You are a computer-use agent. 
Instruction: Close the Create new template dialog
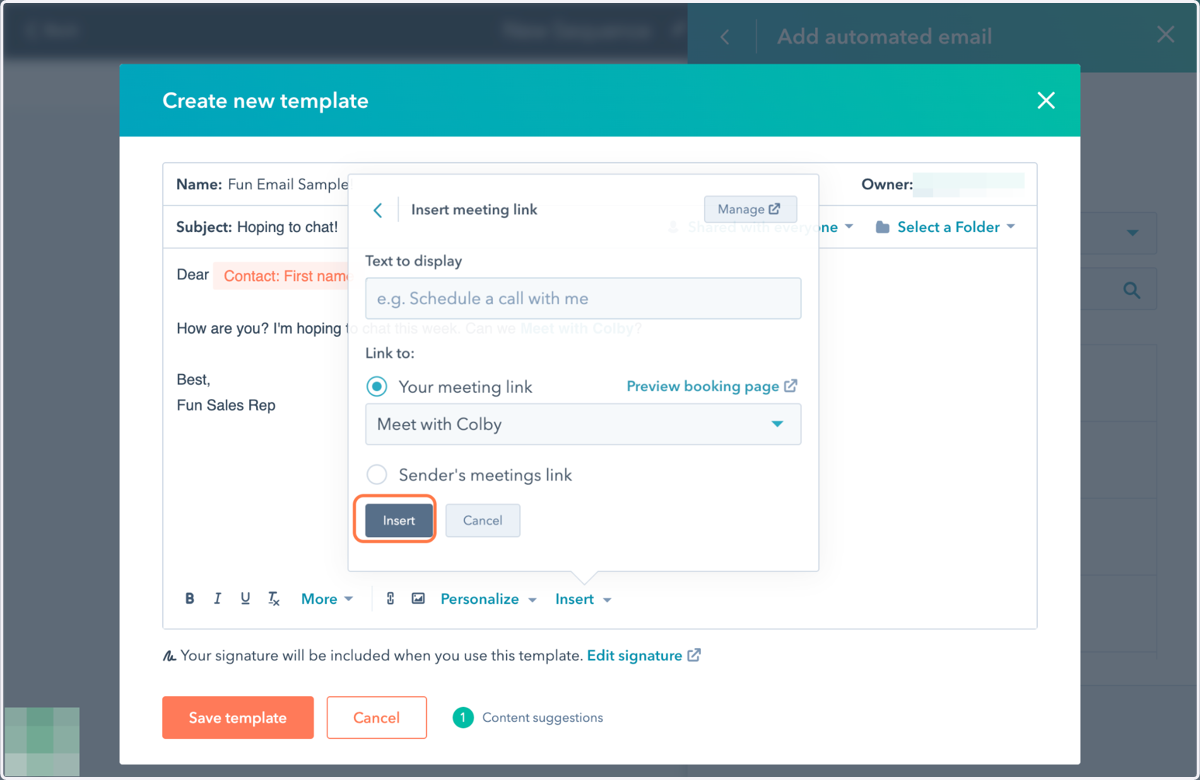(x=1046, y=100)
